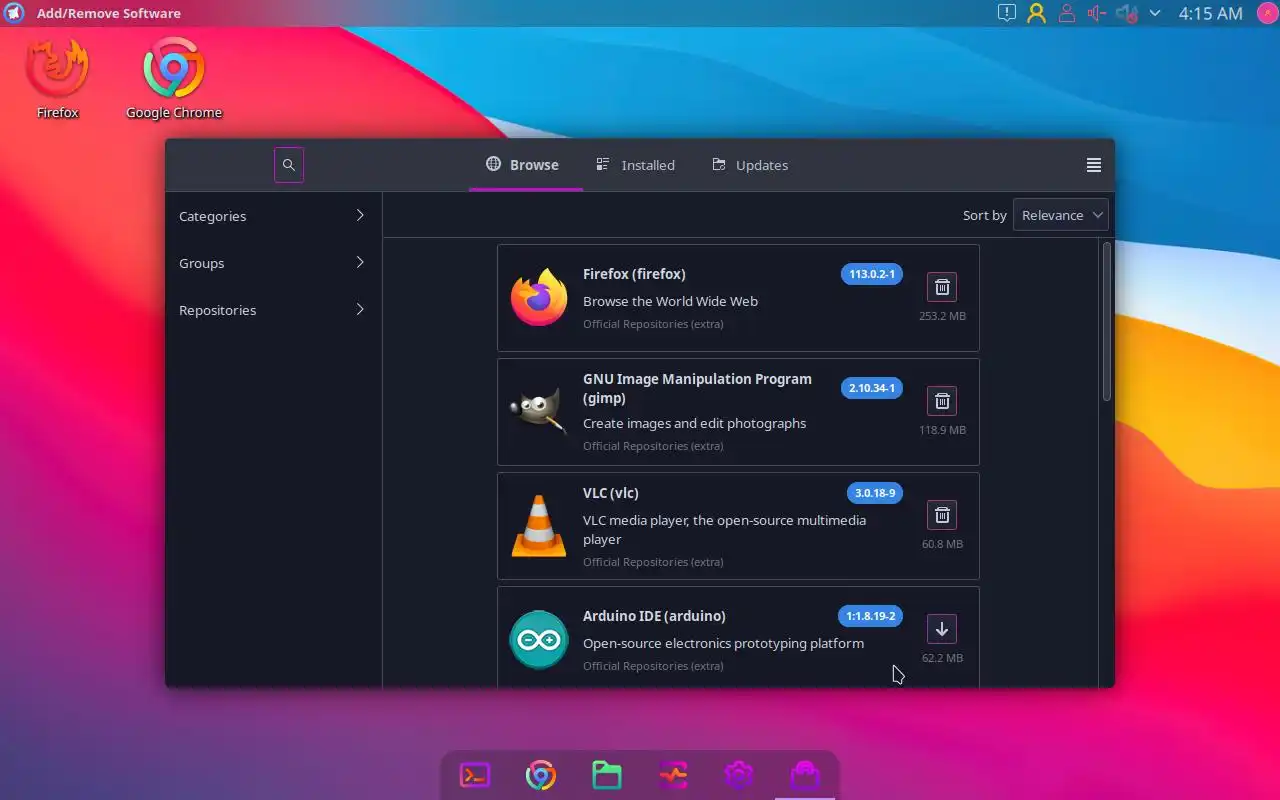The height and width of the screenshot is (800, 1280).
Task: Expand the Repositories sidebar section
Action: click(274, 310)
